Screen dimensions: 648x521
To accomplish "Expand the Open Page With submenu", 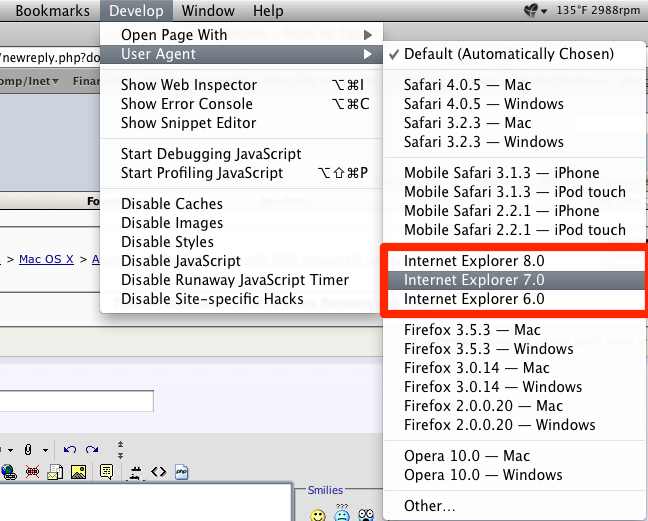I will 242,35.
